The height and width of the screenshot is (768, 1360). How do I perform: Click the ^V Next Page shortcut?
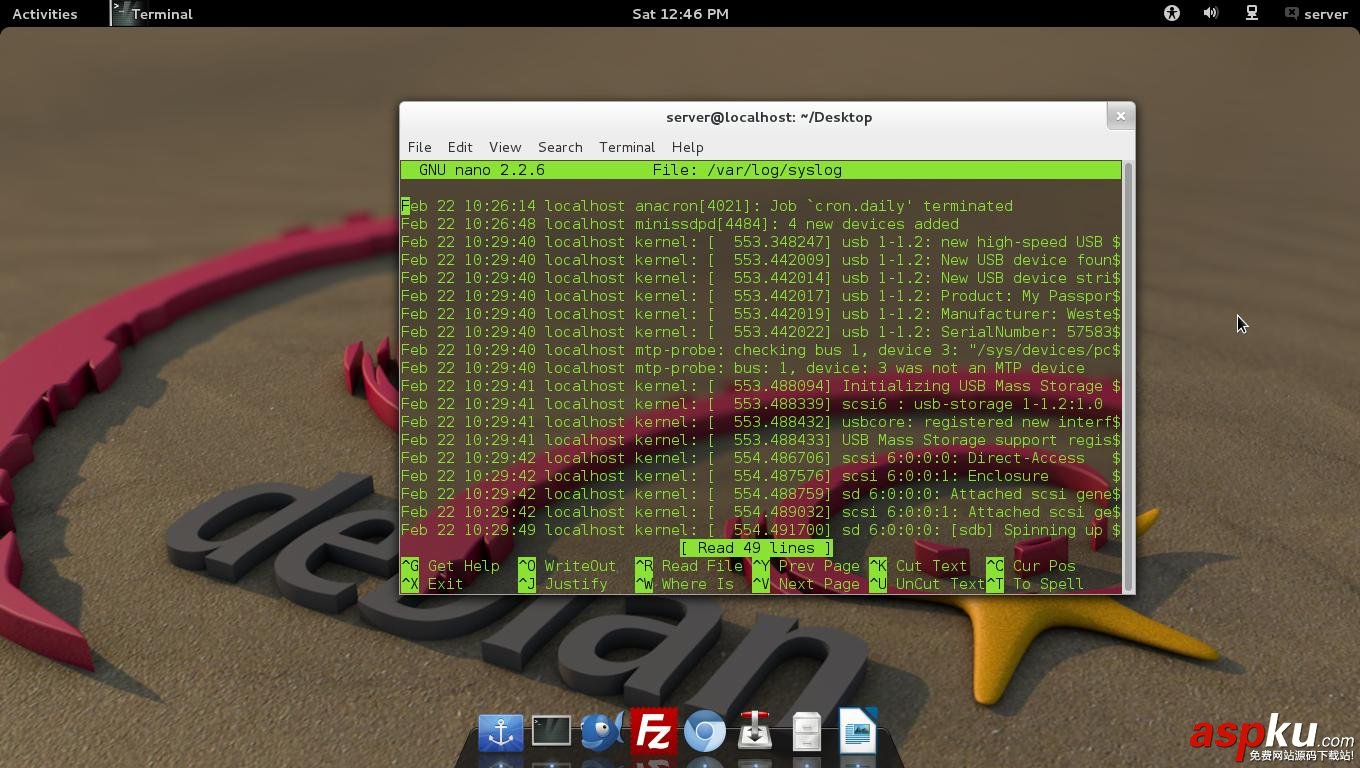[806, 584]
